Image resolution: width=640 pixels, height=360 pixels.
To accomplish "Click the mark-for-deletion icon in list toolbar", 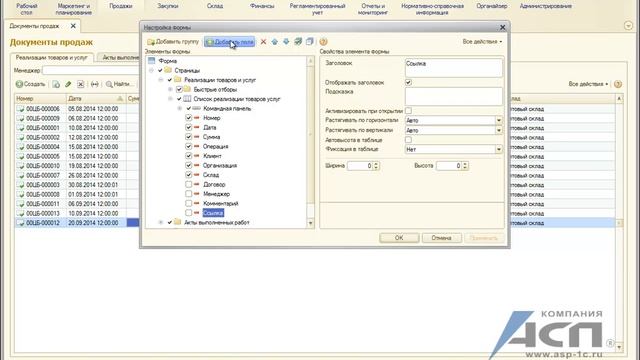I will click(x=80, y=84).
